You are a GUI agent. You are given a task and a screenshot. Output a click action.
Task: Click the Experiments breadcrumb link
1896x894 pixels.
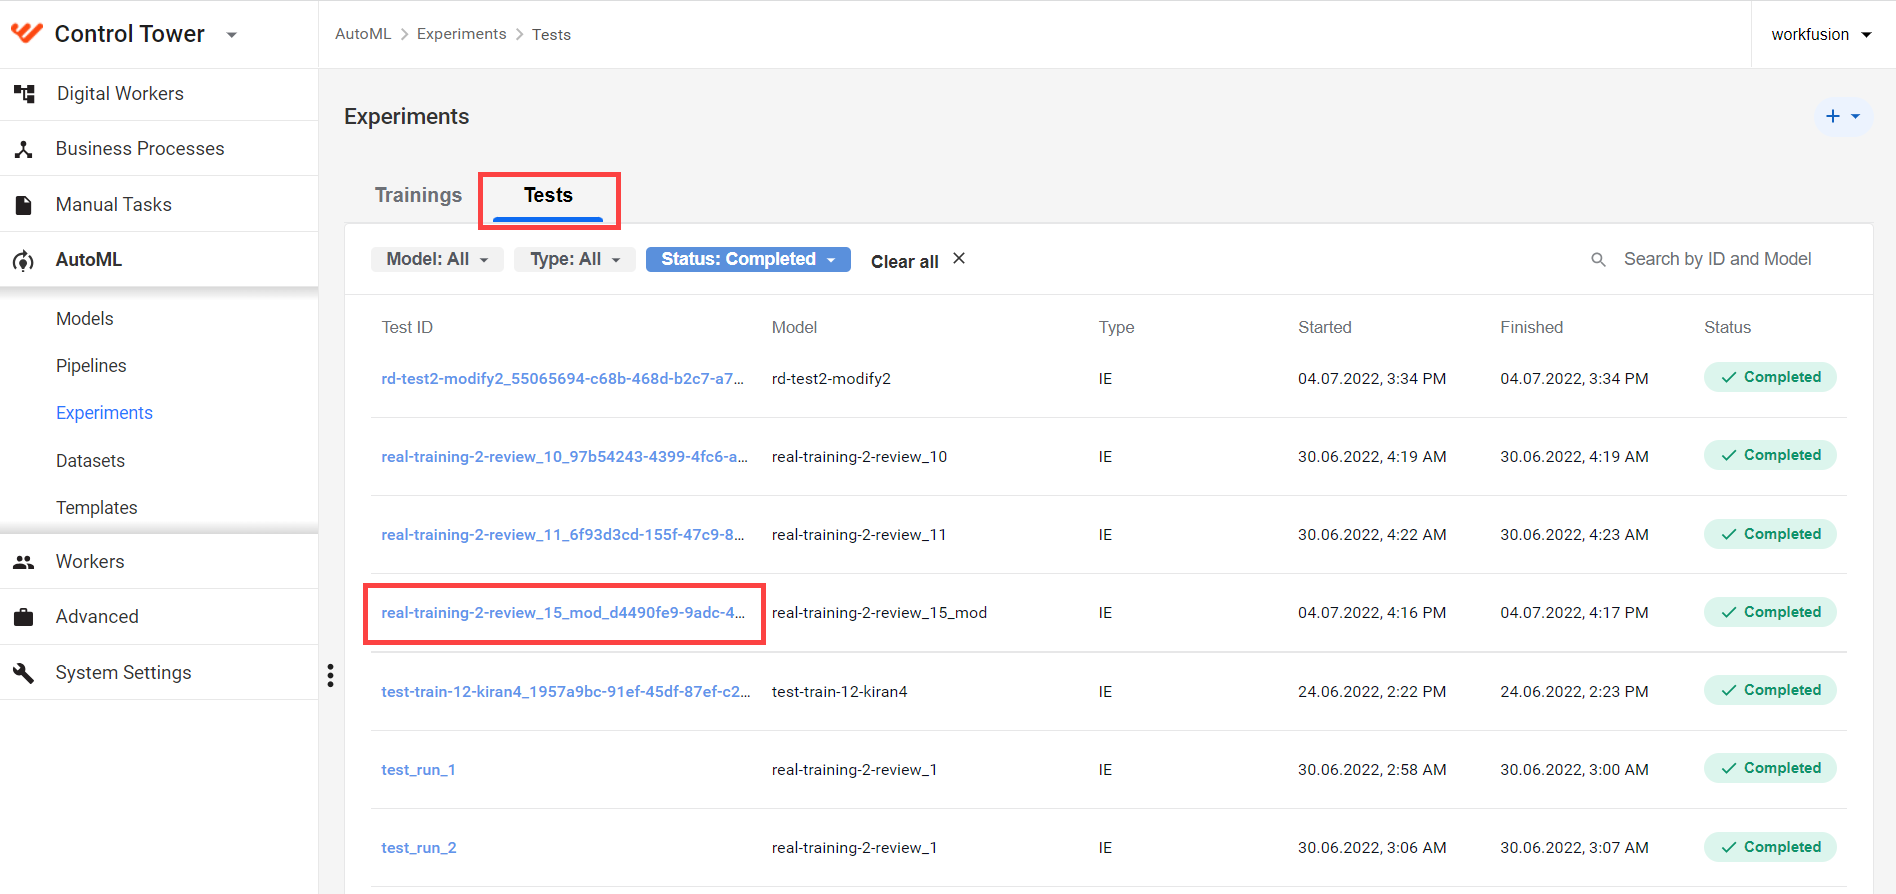(x=462, y=34)
